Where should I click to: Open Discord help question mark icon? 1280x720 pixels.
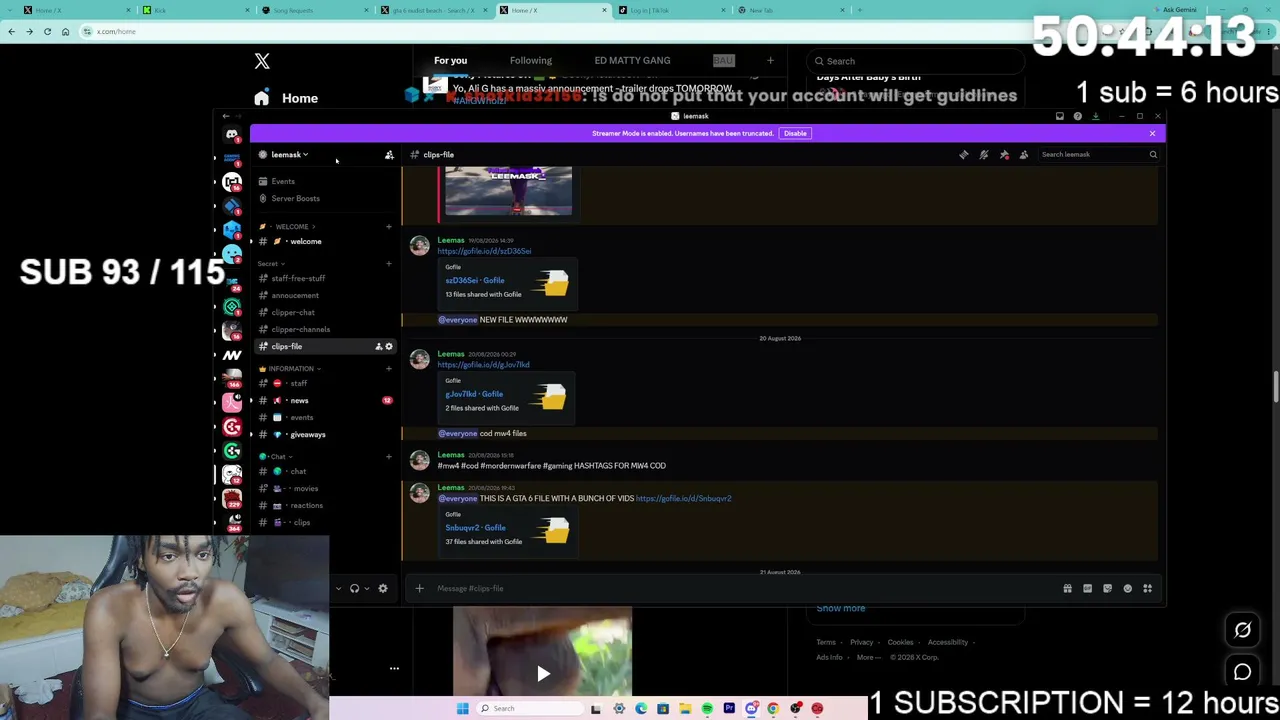coord(1078,116)
